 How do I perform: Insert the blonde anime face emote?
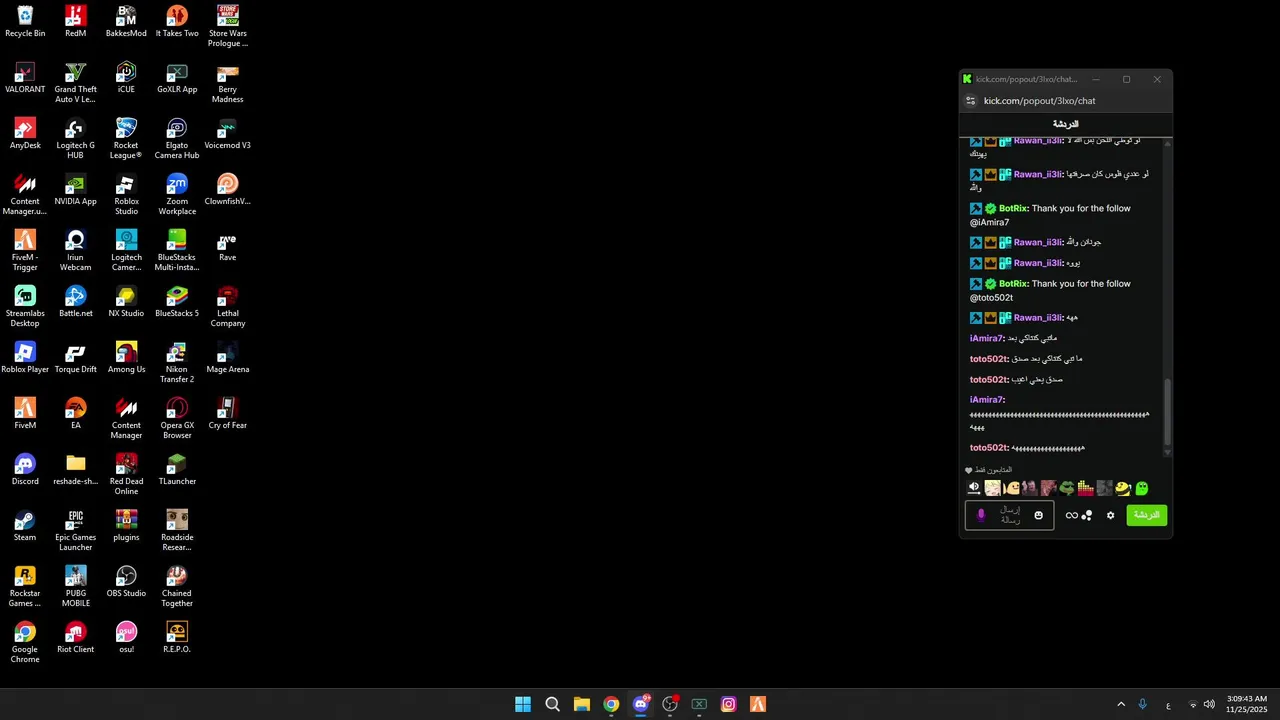[992, 488]
